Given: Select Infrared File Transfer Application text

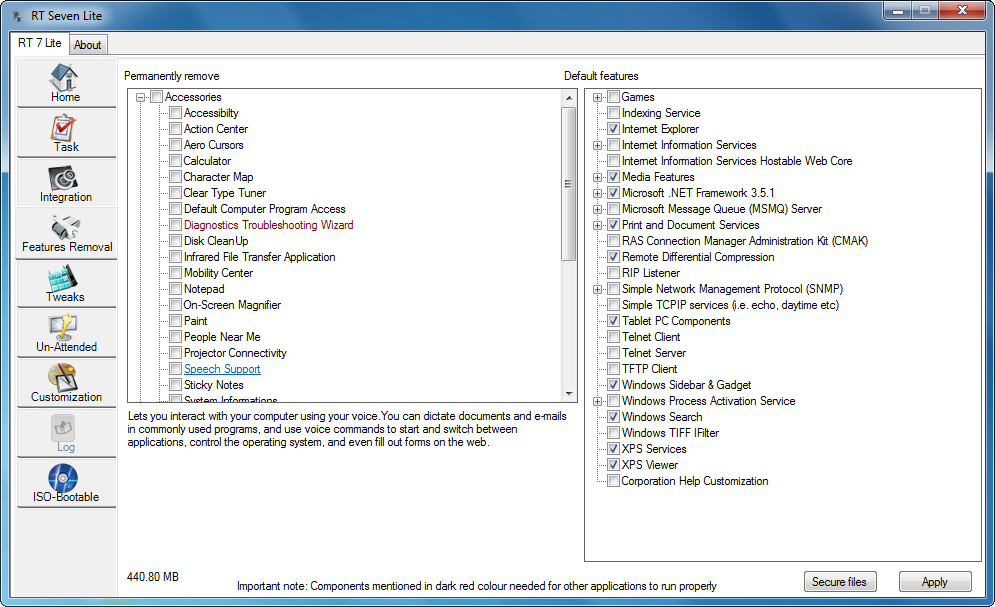Looking at the screenshot, I should point(260,257).
